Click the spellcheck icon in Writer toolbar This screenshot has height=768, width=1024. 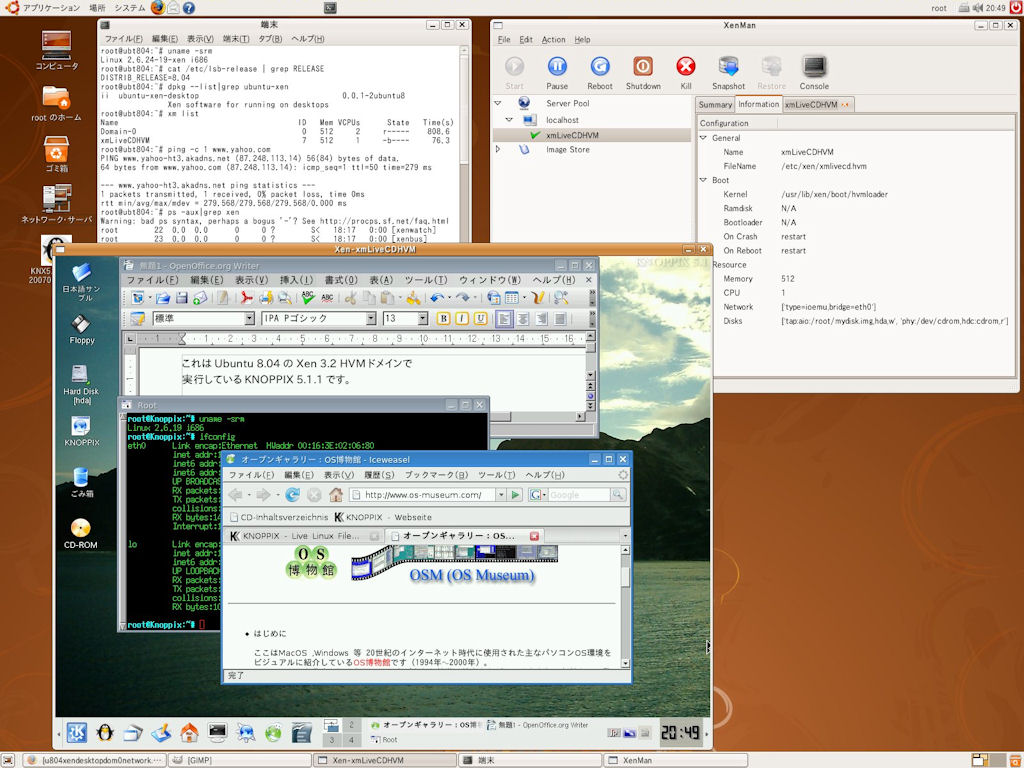pyautogui.click(x=308, y=298)
